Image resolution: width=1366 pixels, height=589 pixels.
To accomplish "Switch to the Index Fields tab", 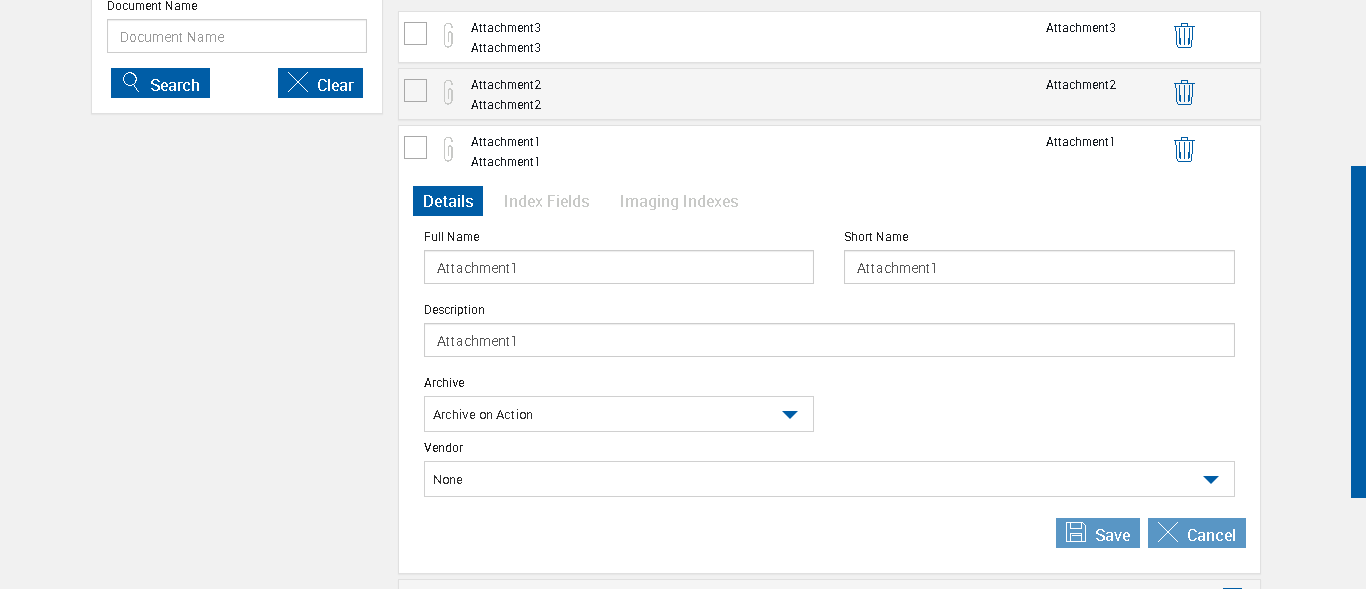I will pos(546,201).
